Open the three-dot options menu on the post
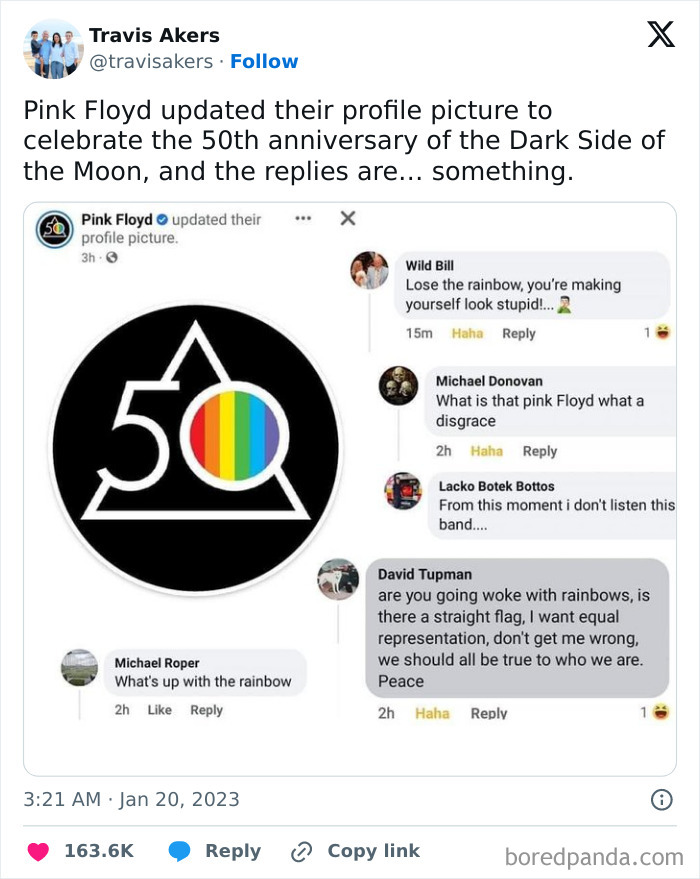This screenshot has width=700, height=879. (302, 217)
